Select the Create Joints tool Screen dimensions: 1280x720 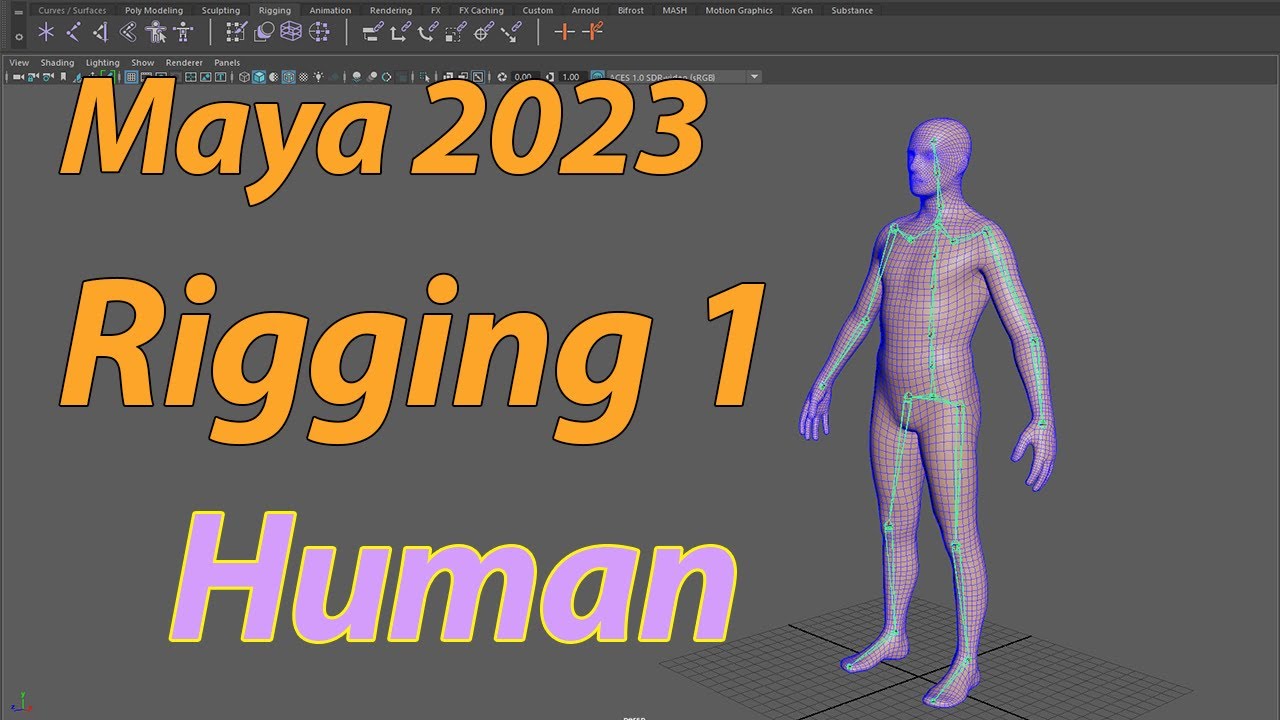[73, 32]
